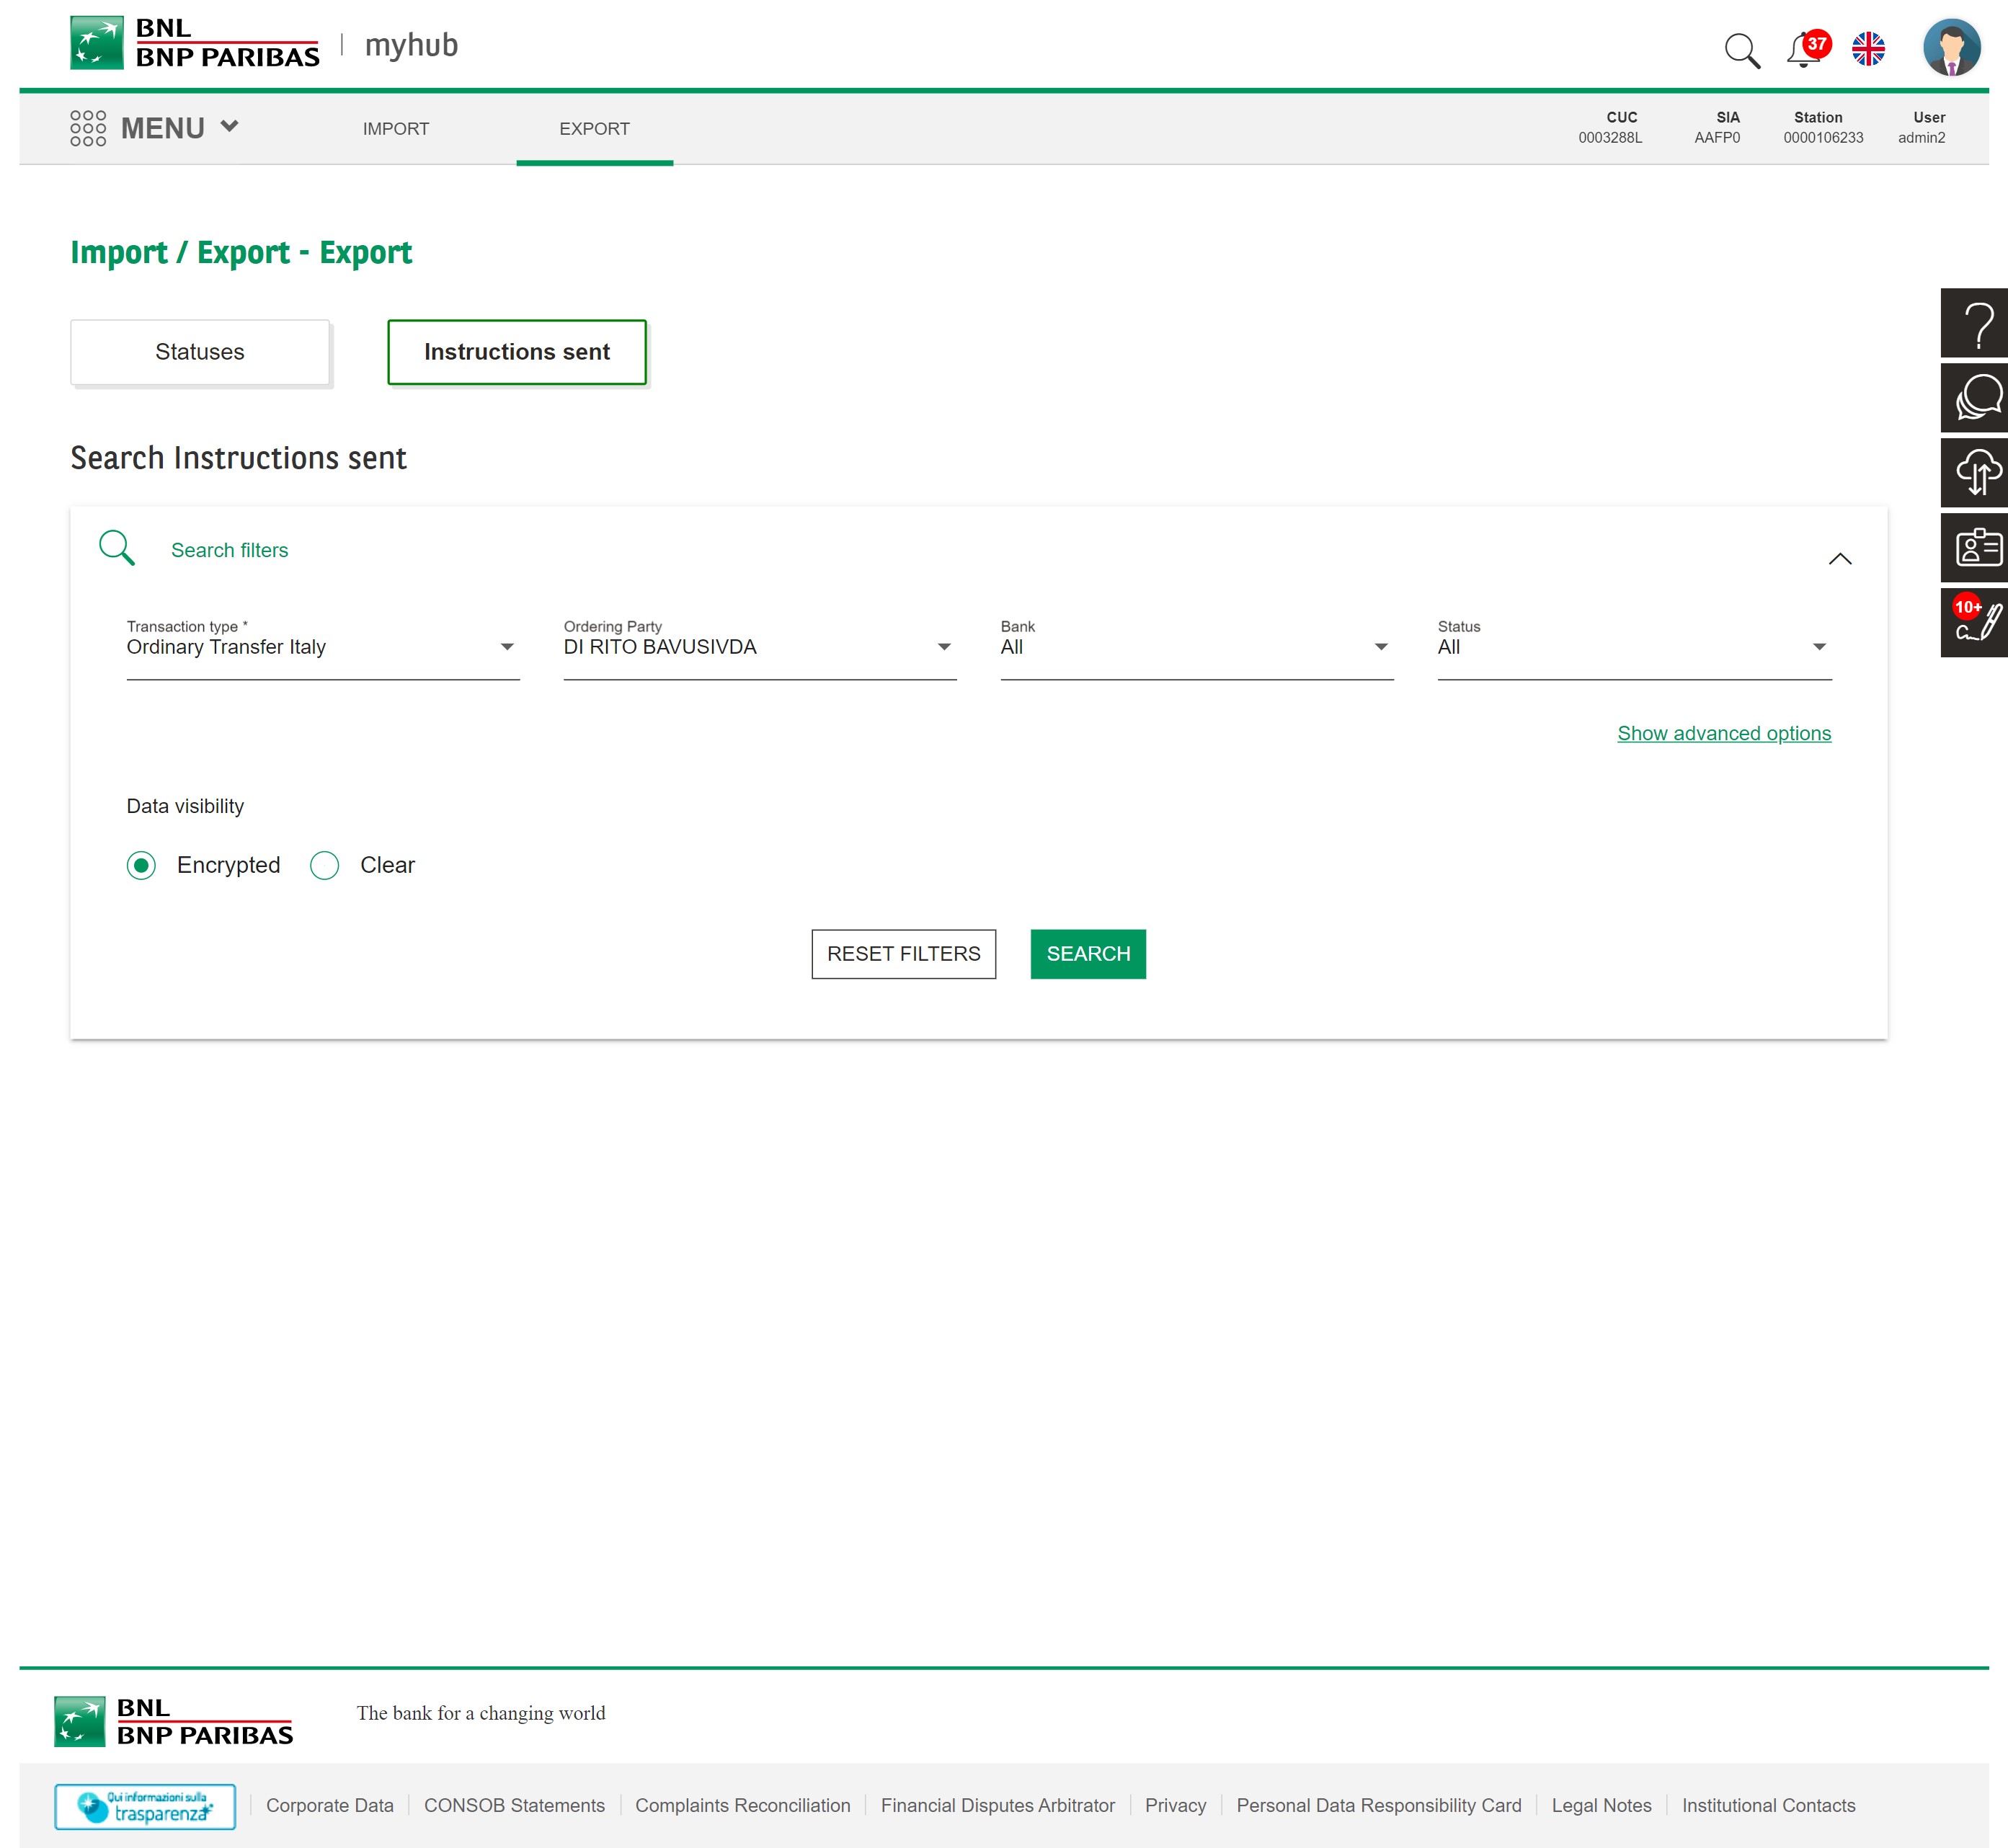Click the BNL BNP Paribas header logo
This screenshot has height=1848, width=2008.
click(x=195, y=43)
